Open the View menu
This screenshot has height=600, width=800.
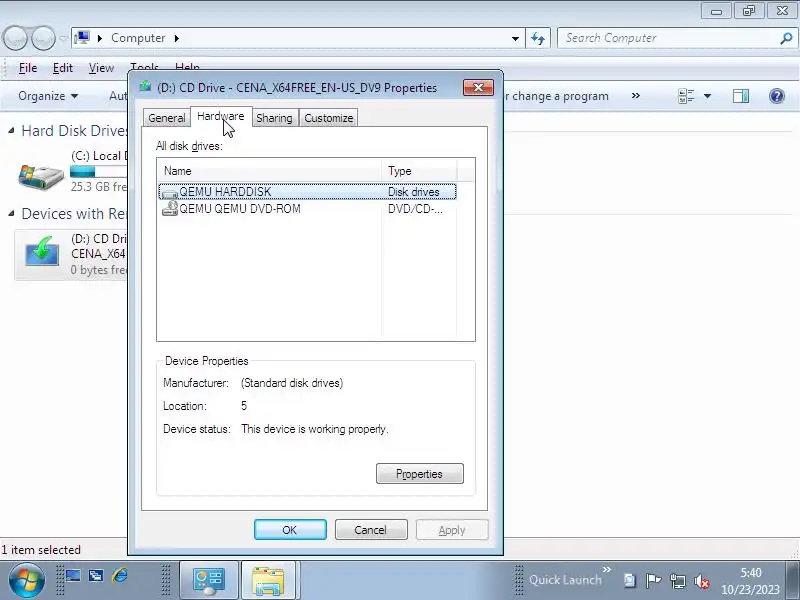coord(101,68)
